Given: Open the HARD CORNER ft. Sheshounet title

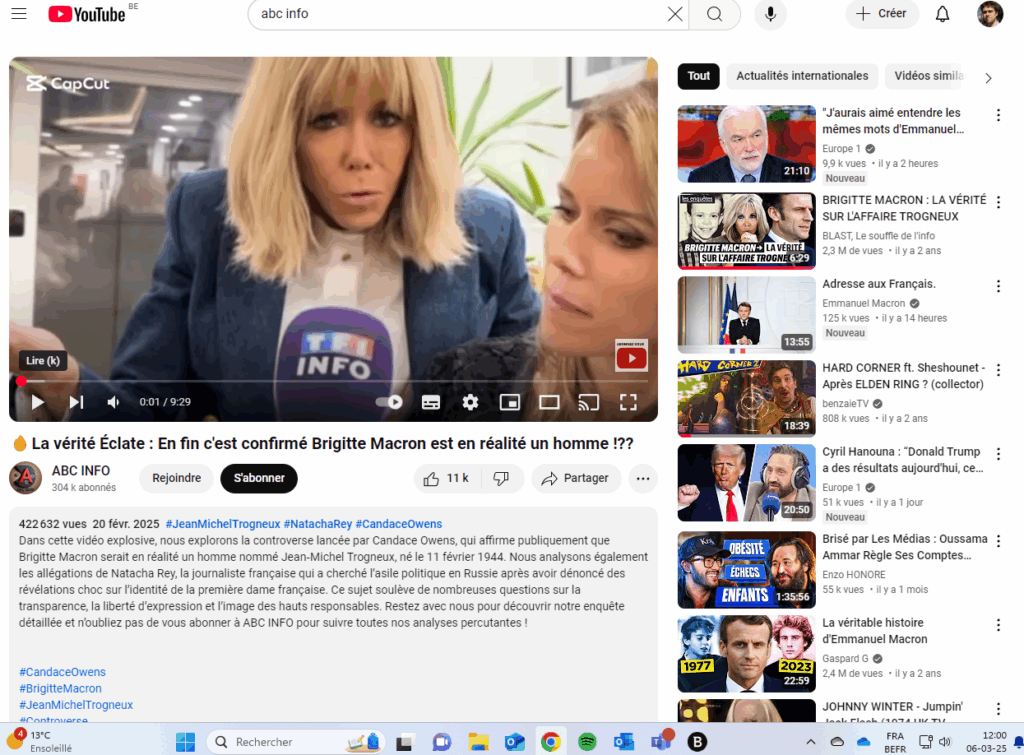Looking at the screenshot, I should pyautogui.click(x=904, y=376).
